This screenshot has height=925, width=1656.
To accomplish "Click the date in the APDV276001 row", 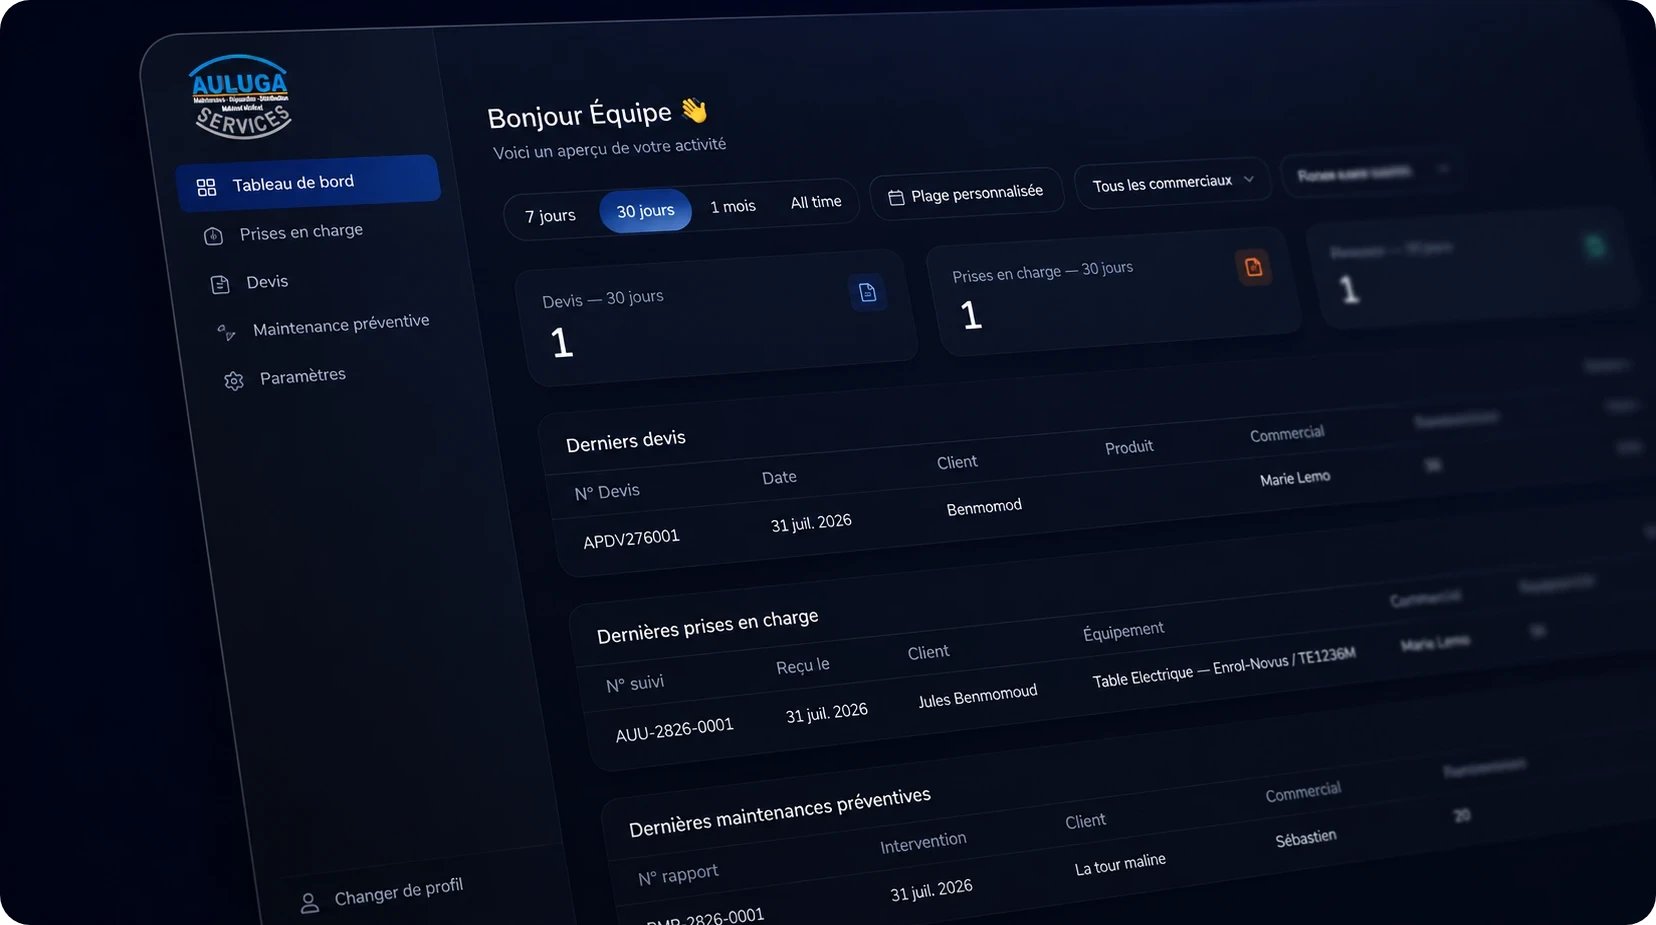I will (811, 523).
